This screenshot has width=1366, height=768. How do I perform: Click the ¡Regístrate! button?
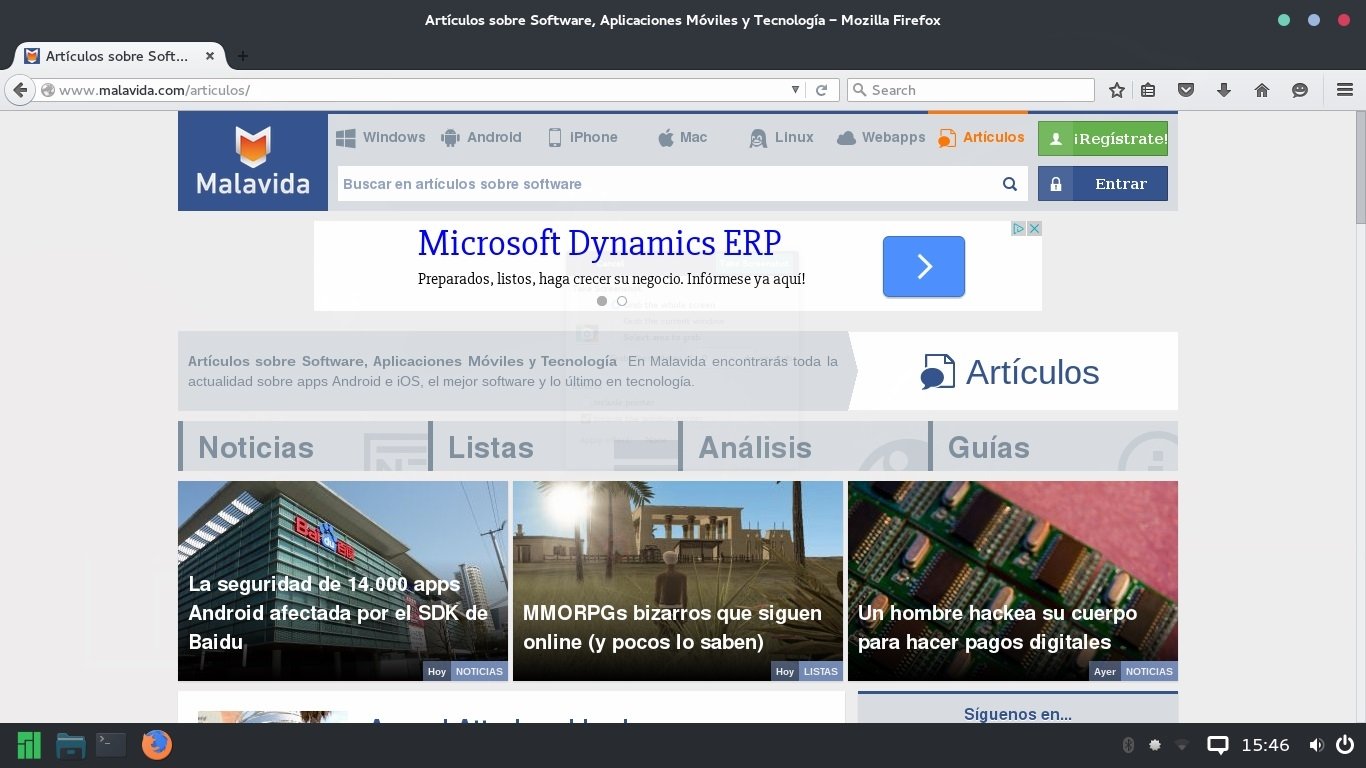[x=1103, y=139]
